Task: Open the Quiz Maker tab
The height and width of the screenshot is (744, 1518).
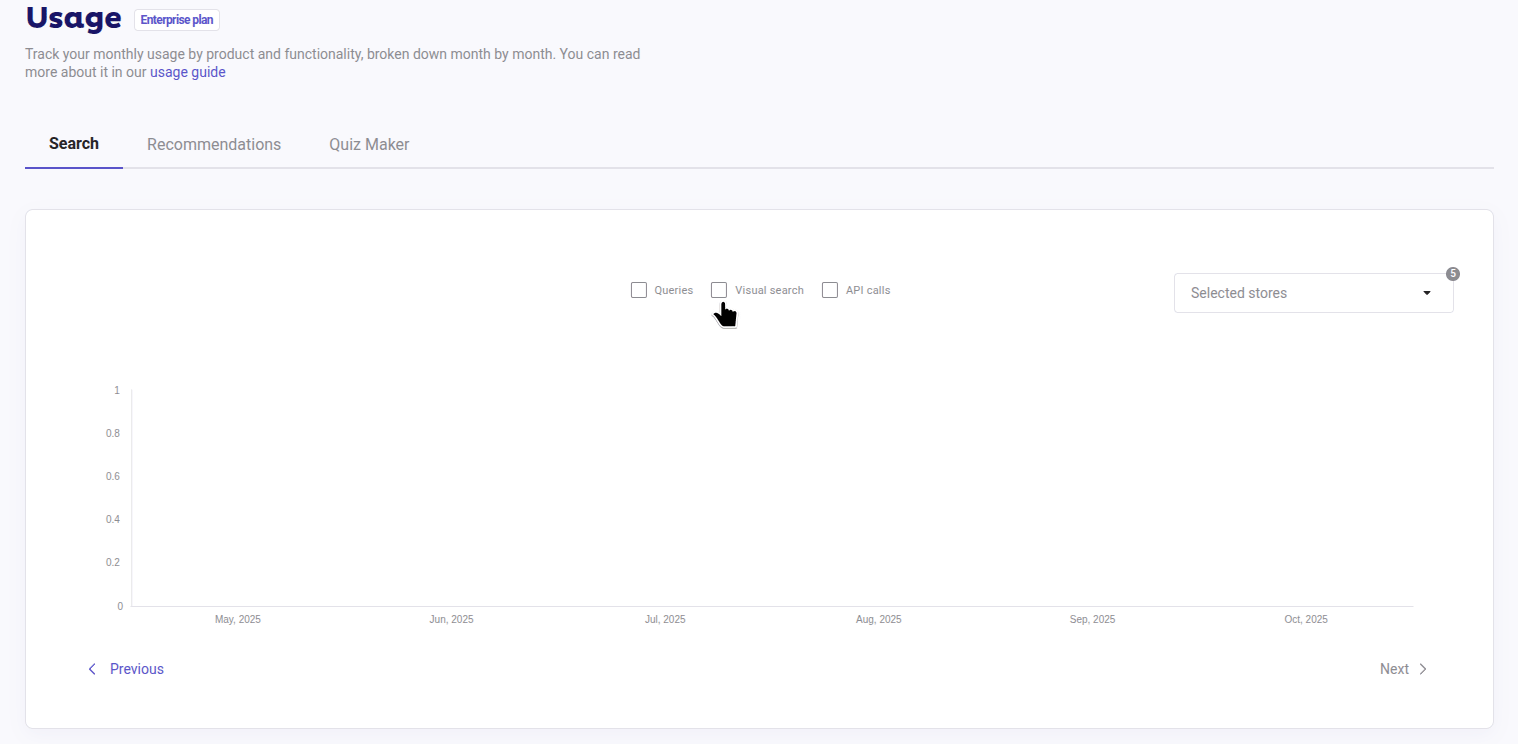Action: click(x=369, y=144)
